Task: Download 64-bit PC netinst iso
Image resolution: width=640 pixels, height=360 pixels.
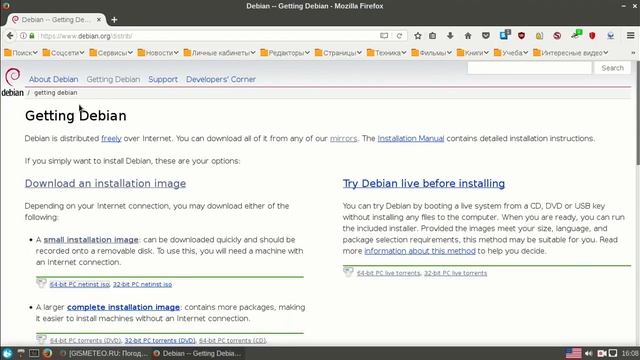Action: pos(80,284)
